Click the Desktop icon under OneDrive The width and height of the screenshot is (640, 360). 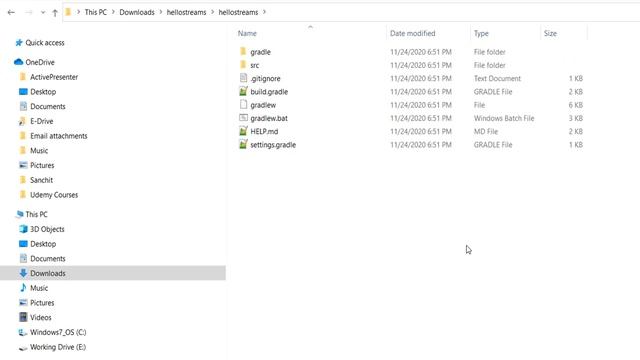click(x=23, y=91)
